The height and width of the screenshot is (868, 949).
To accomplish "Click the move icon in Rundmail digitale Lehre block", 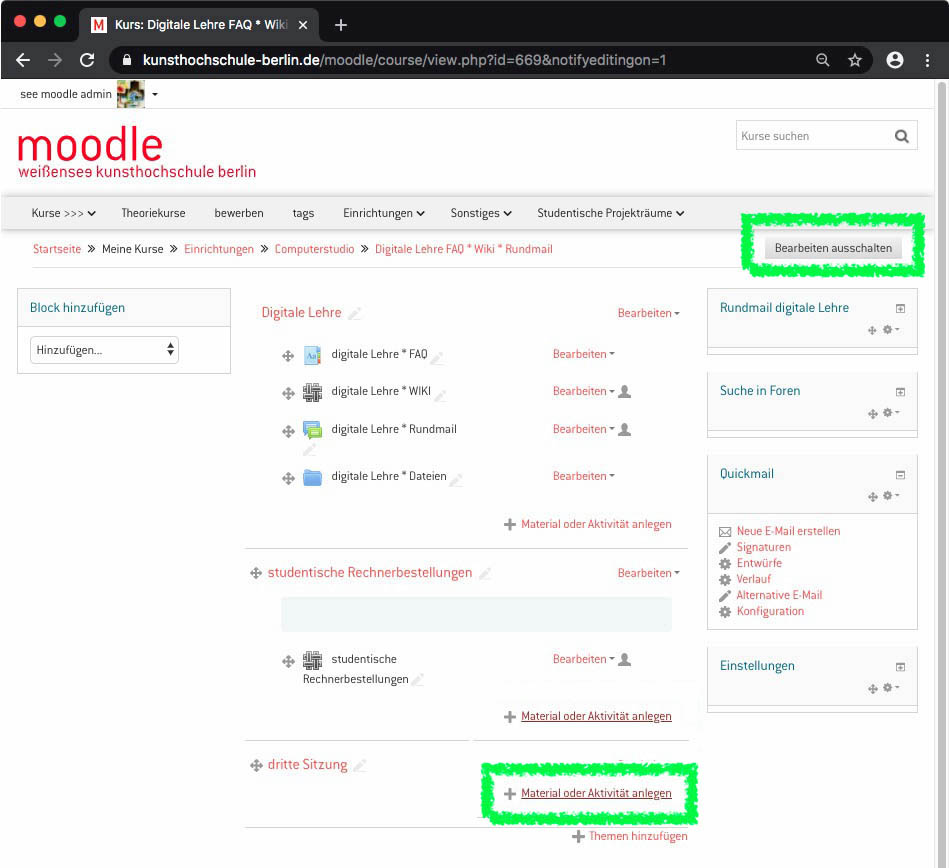I will (872, 330).
